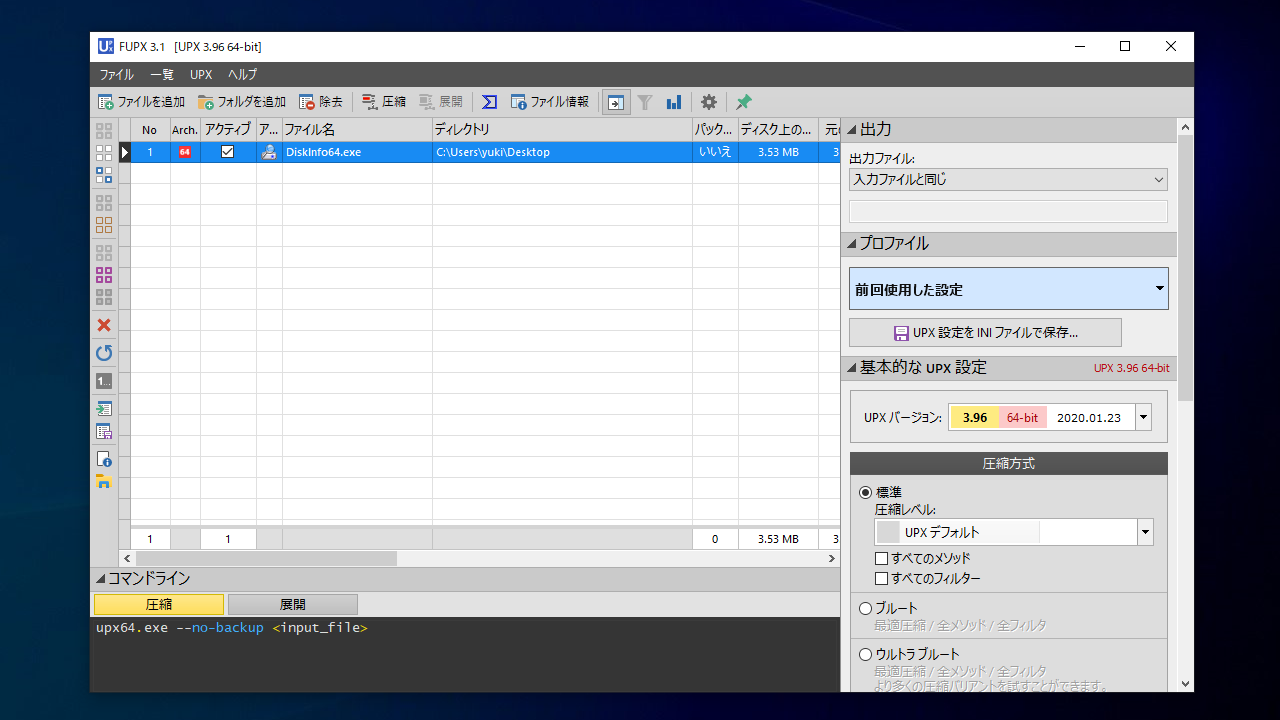
Task: Collapse the 'プロファイル' section
Action: pyautogui.click(x=852, y=244)
